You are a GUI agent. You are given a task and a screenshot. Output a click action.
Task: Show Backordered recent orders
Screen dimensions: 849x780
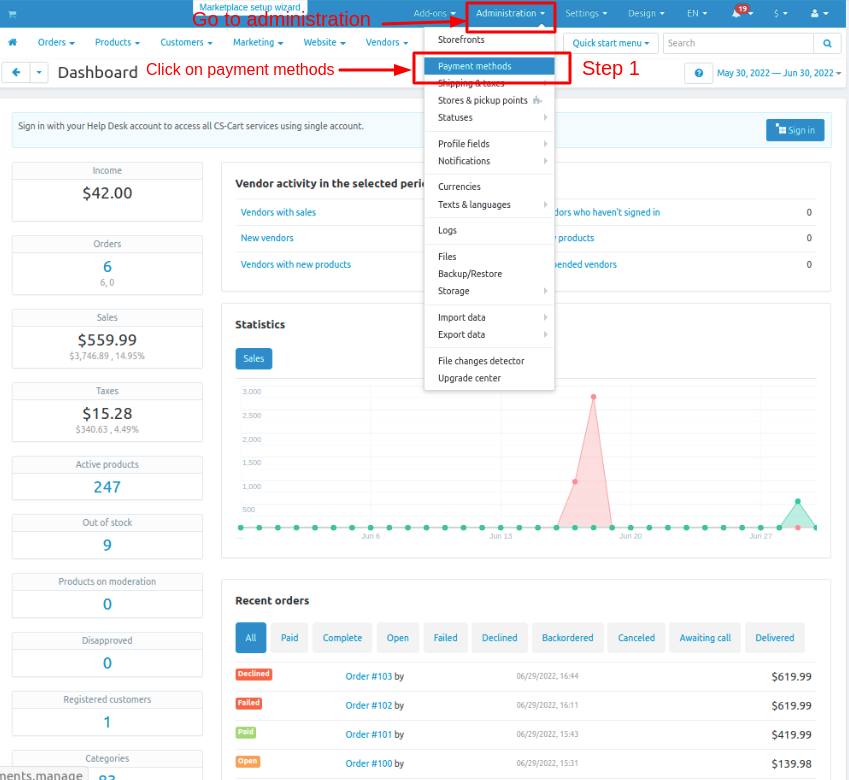tap(567, 638)
